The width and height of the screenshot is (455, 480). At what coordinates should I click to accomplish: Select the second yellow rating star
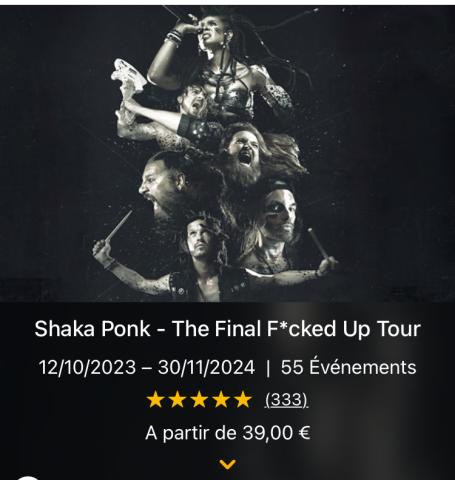[177, 400]
